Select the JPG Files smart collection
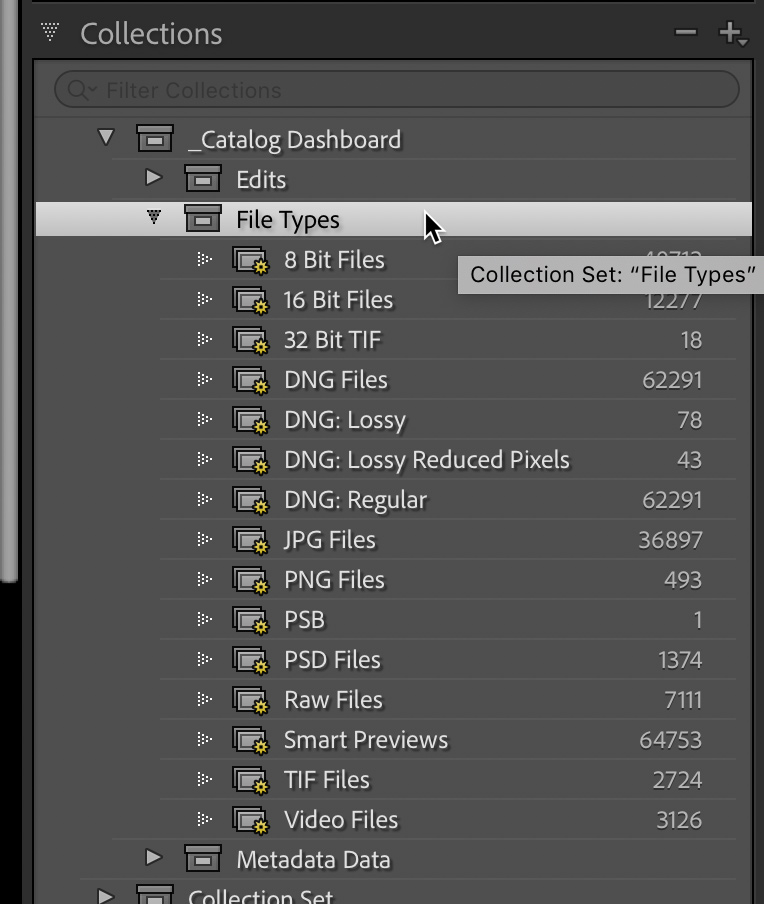This screenshot has width=764, height=904. [x=330, y=540]
